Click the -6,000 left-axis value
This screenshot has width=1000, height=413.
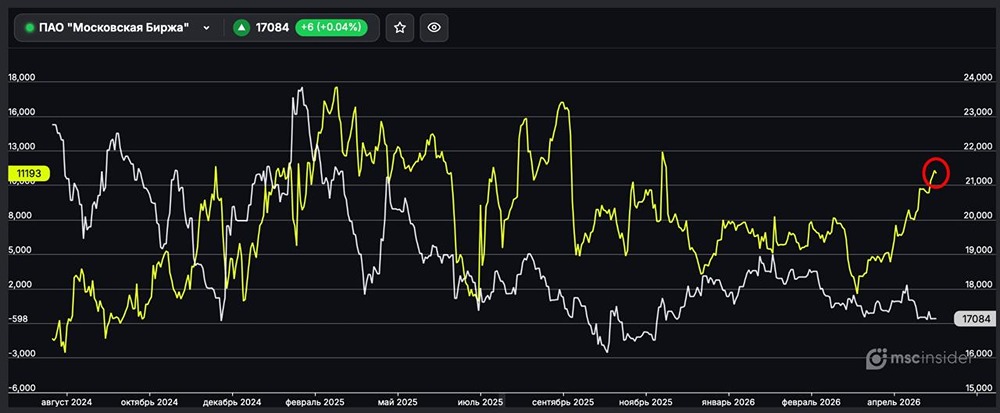point(20,388)
